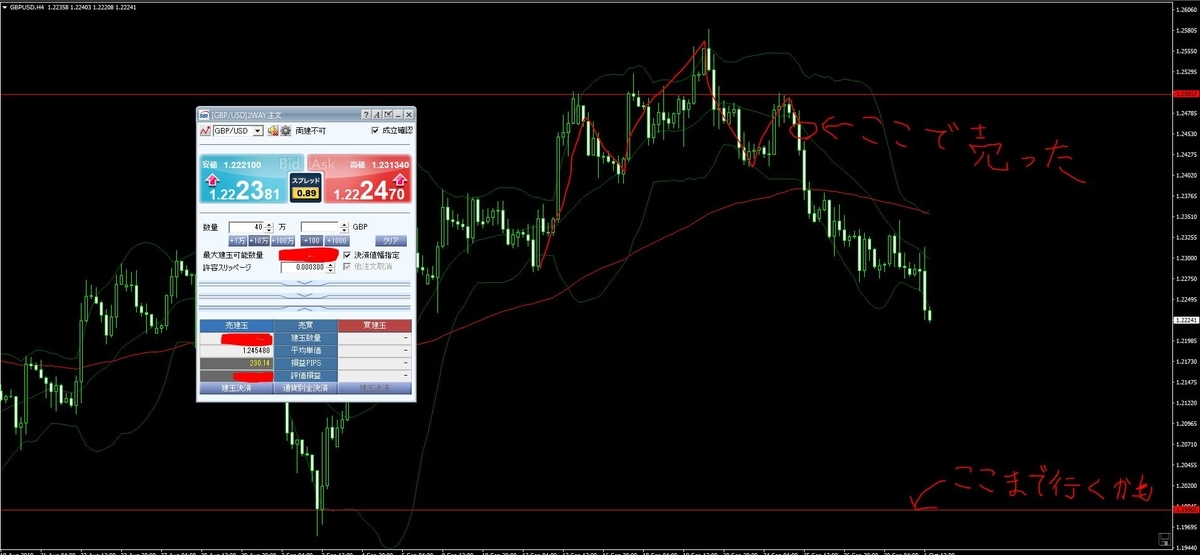Click the スプレッド 0.89 indicator
The width and height of the screenshot is (1200, 555).
[x=305, y=186]
